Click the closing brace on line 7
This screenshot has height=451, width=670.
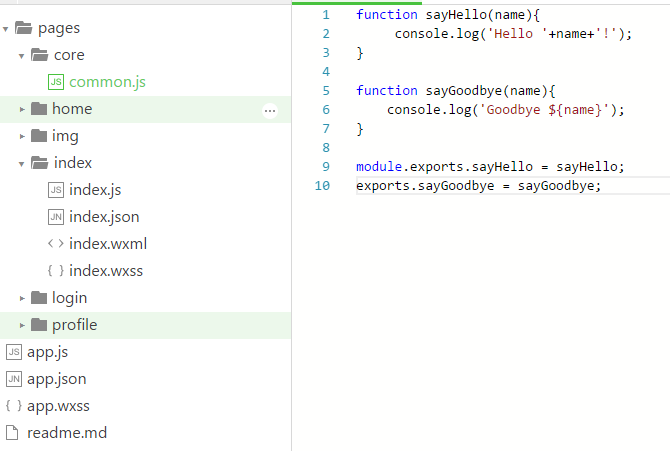click(360, 129)
